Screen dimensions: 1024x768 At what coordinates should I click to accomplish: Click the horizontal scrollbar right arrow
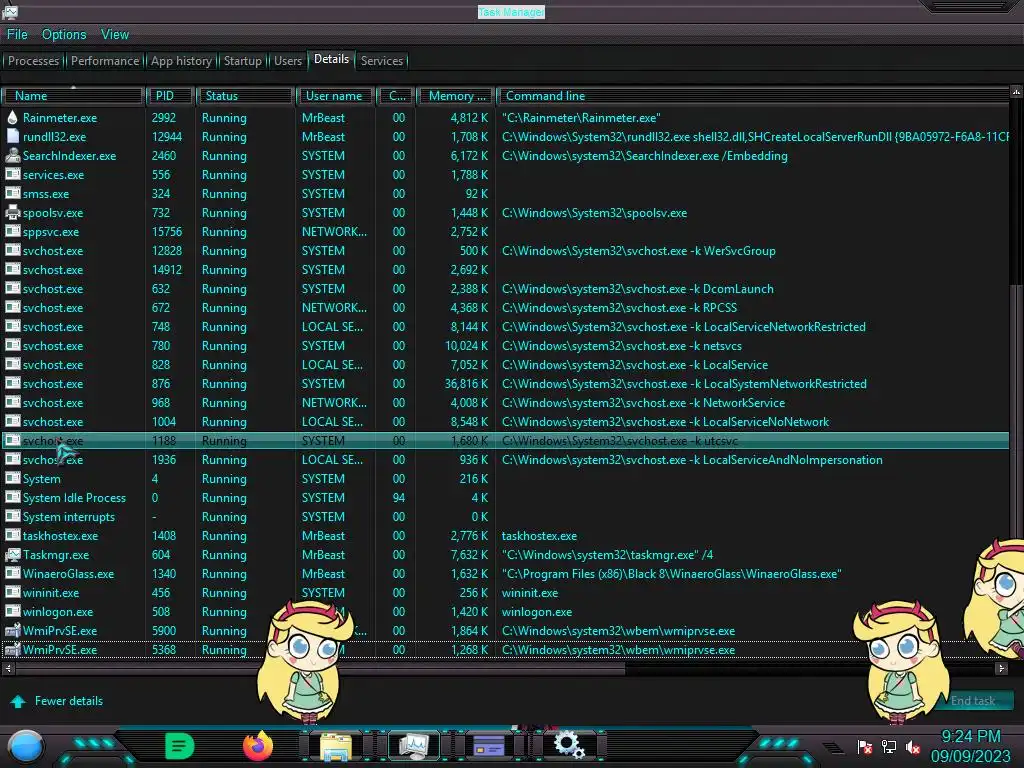pos(1001,668)
